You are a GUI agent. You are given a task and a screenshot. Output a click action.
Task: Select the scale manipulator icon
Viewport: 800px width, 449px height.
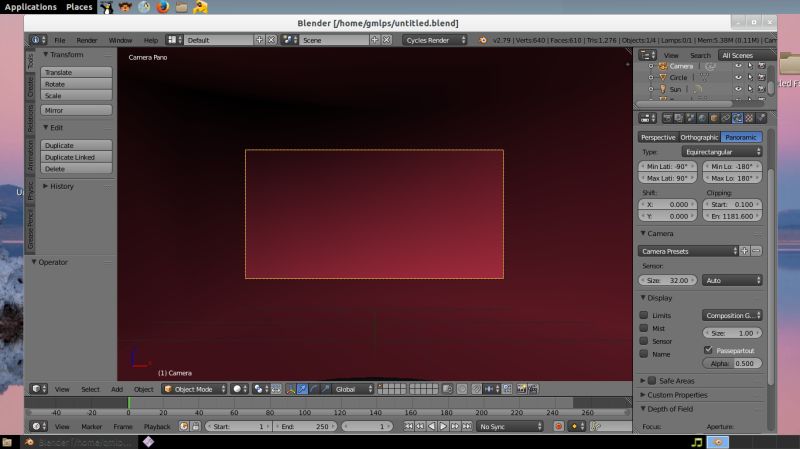coord(326,389)
